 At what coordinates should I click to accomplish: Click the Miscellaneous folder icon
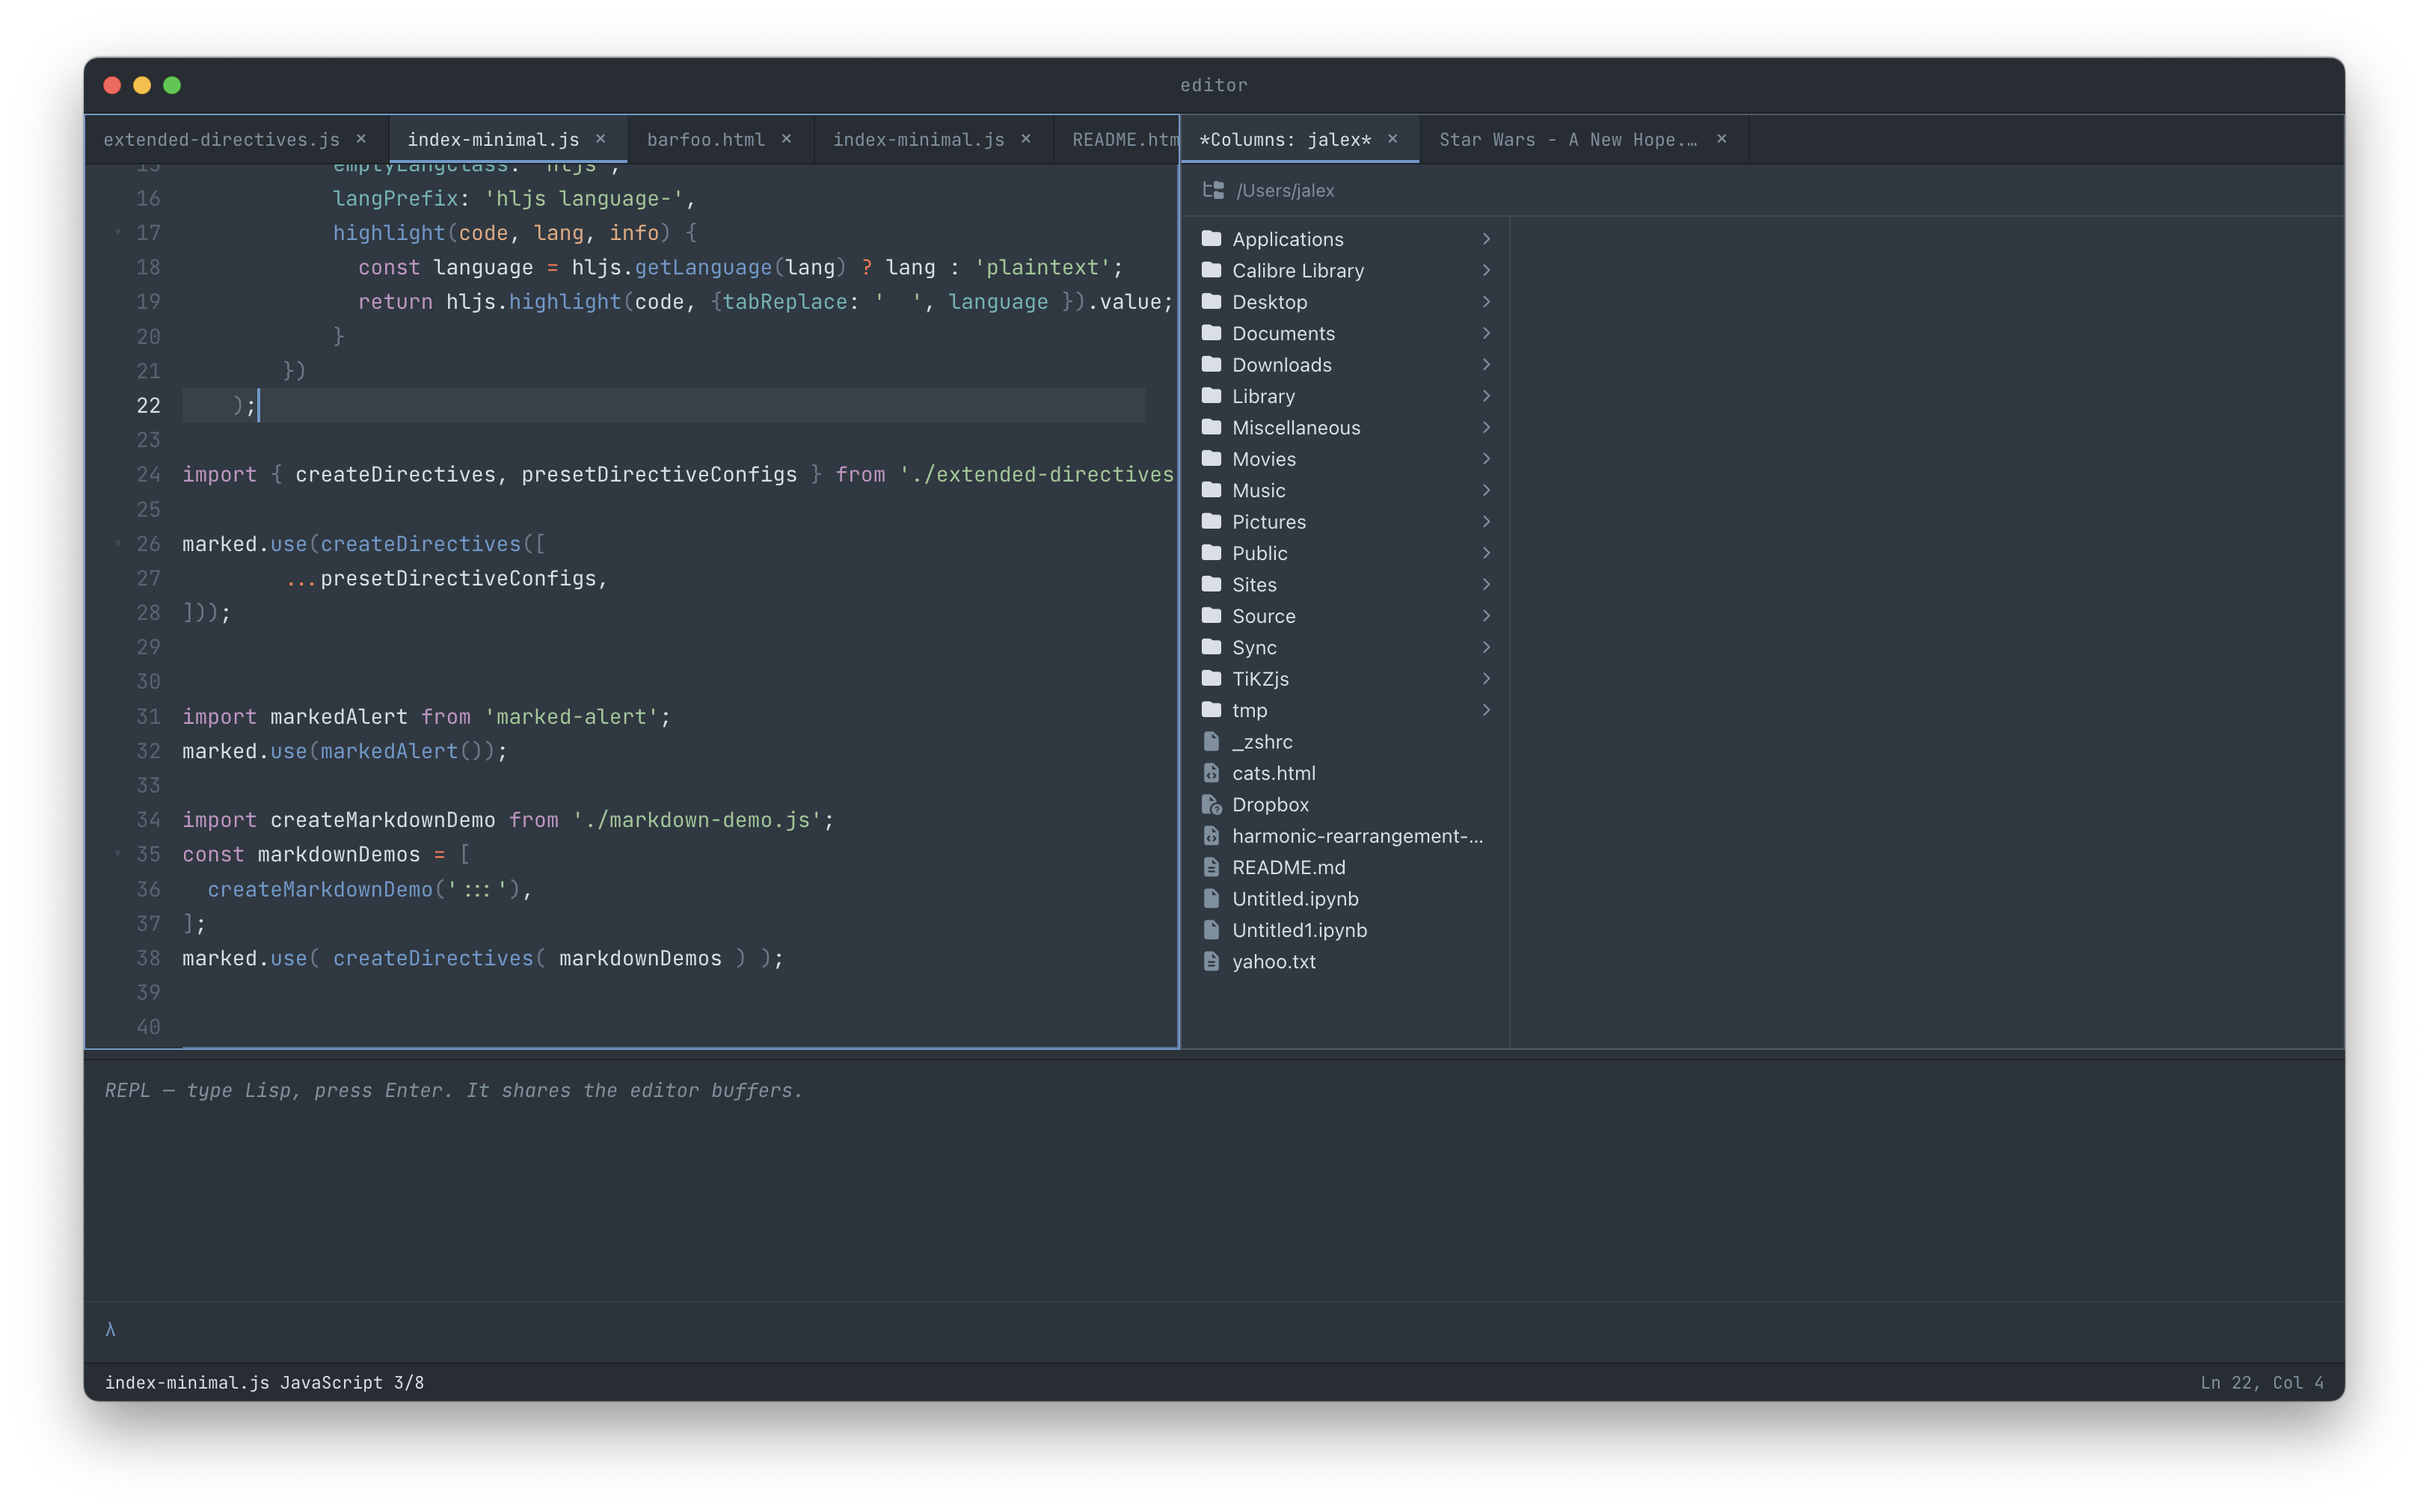[1211, 427]
